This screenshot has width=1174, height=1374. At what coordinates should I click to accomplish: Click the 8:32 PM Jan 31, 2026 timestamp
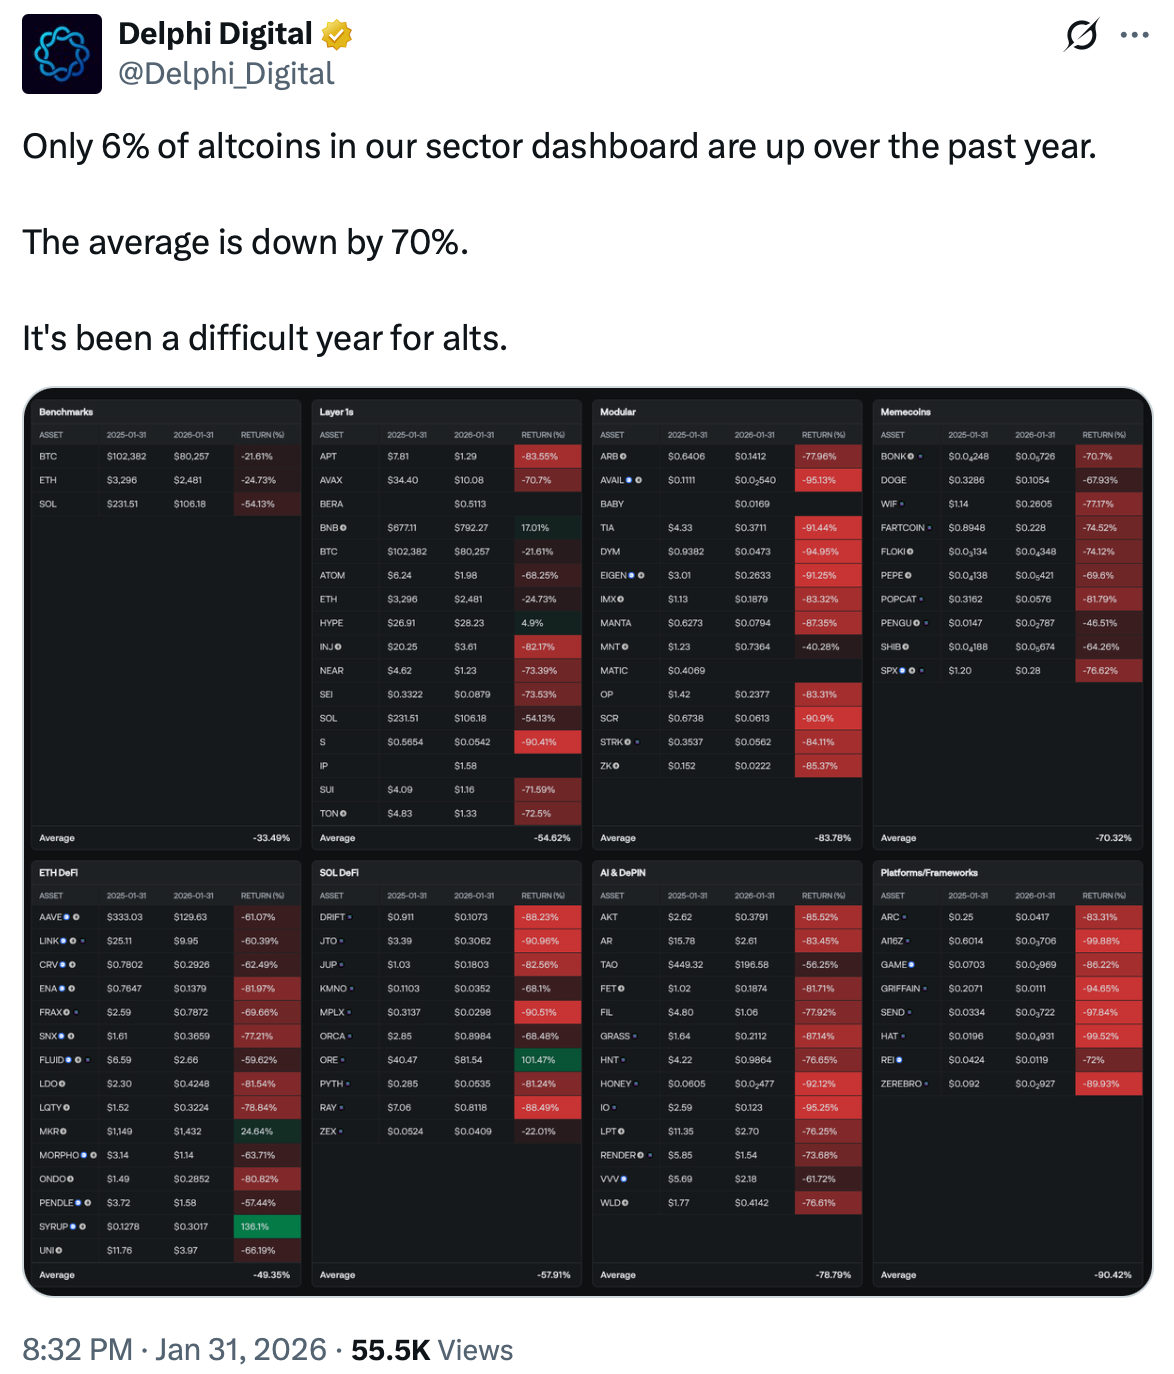174,1350
